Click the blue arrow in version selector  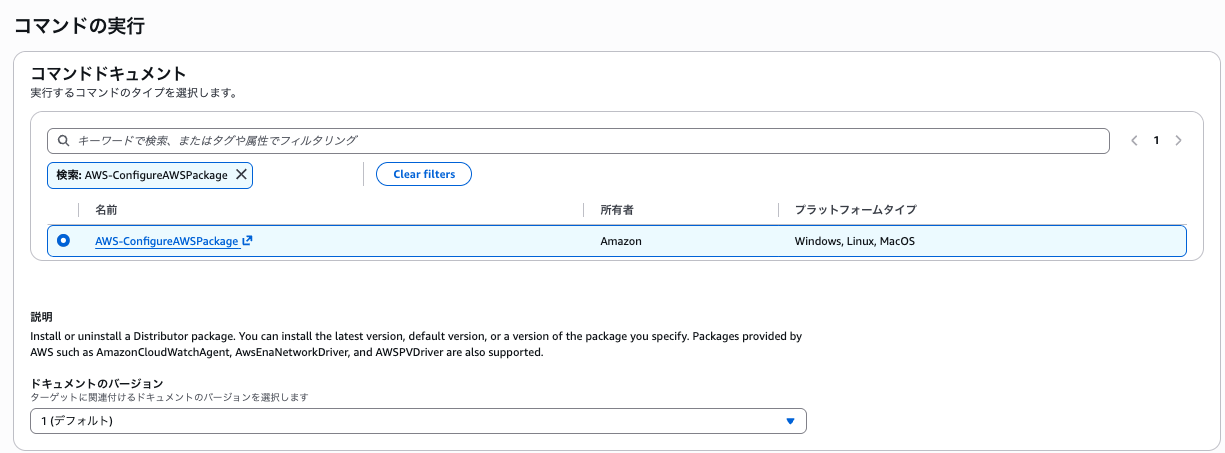(x=790, y=421)
